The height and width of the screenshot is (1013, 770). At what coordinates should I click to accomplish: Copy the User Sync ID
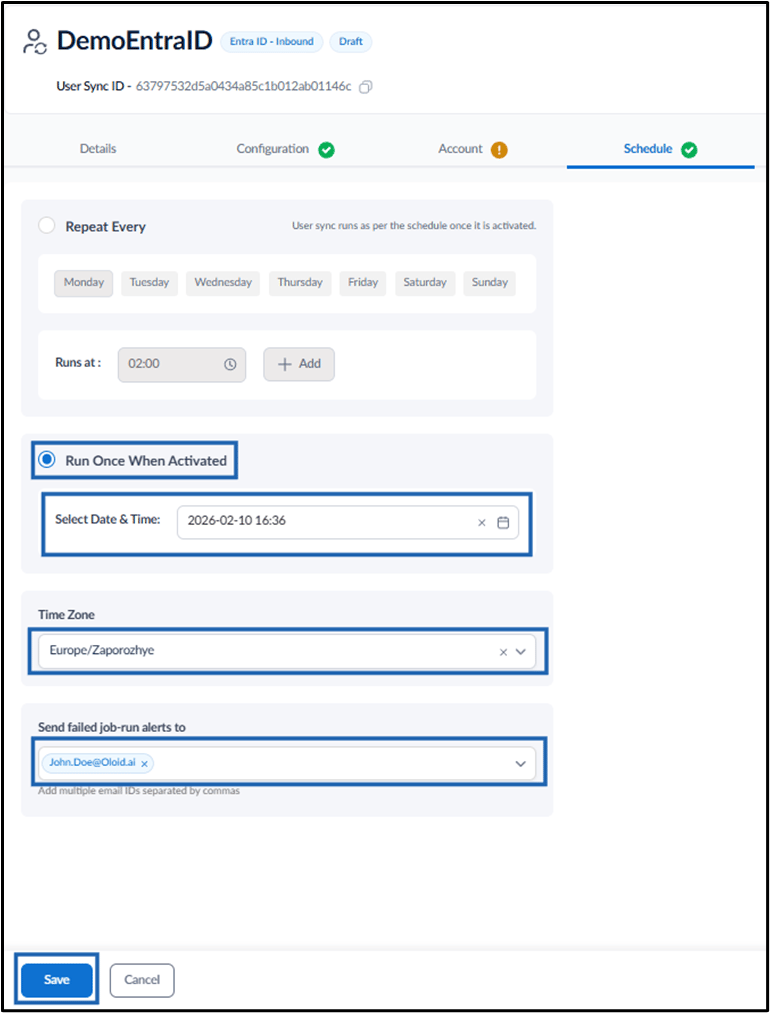coord(366,87)
